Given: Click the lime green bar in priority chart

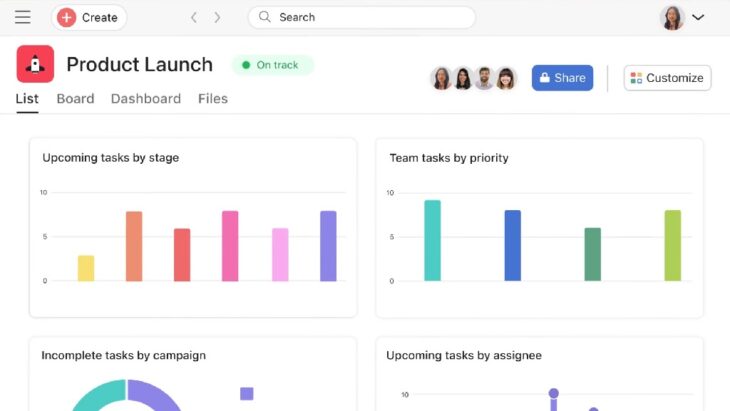Looking at the screenshot, I should tap(673, 245).
